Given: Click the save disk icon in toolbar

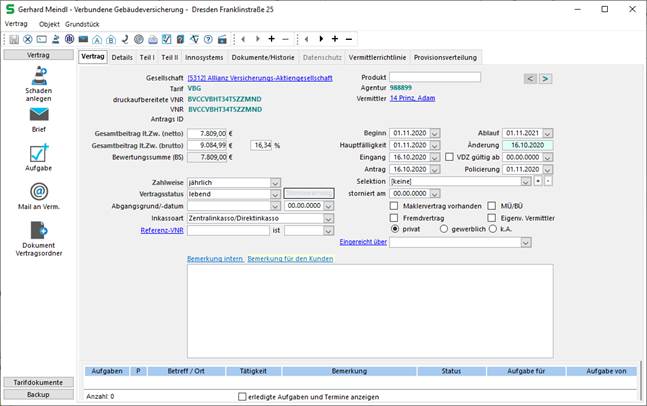Looking at the screenshot, I should point(14,39).
